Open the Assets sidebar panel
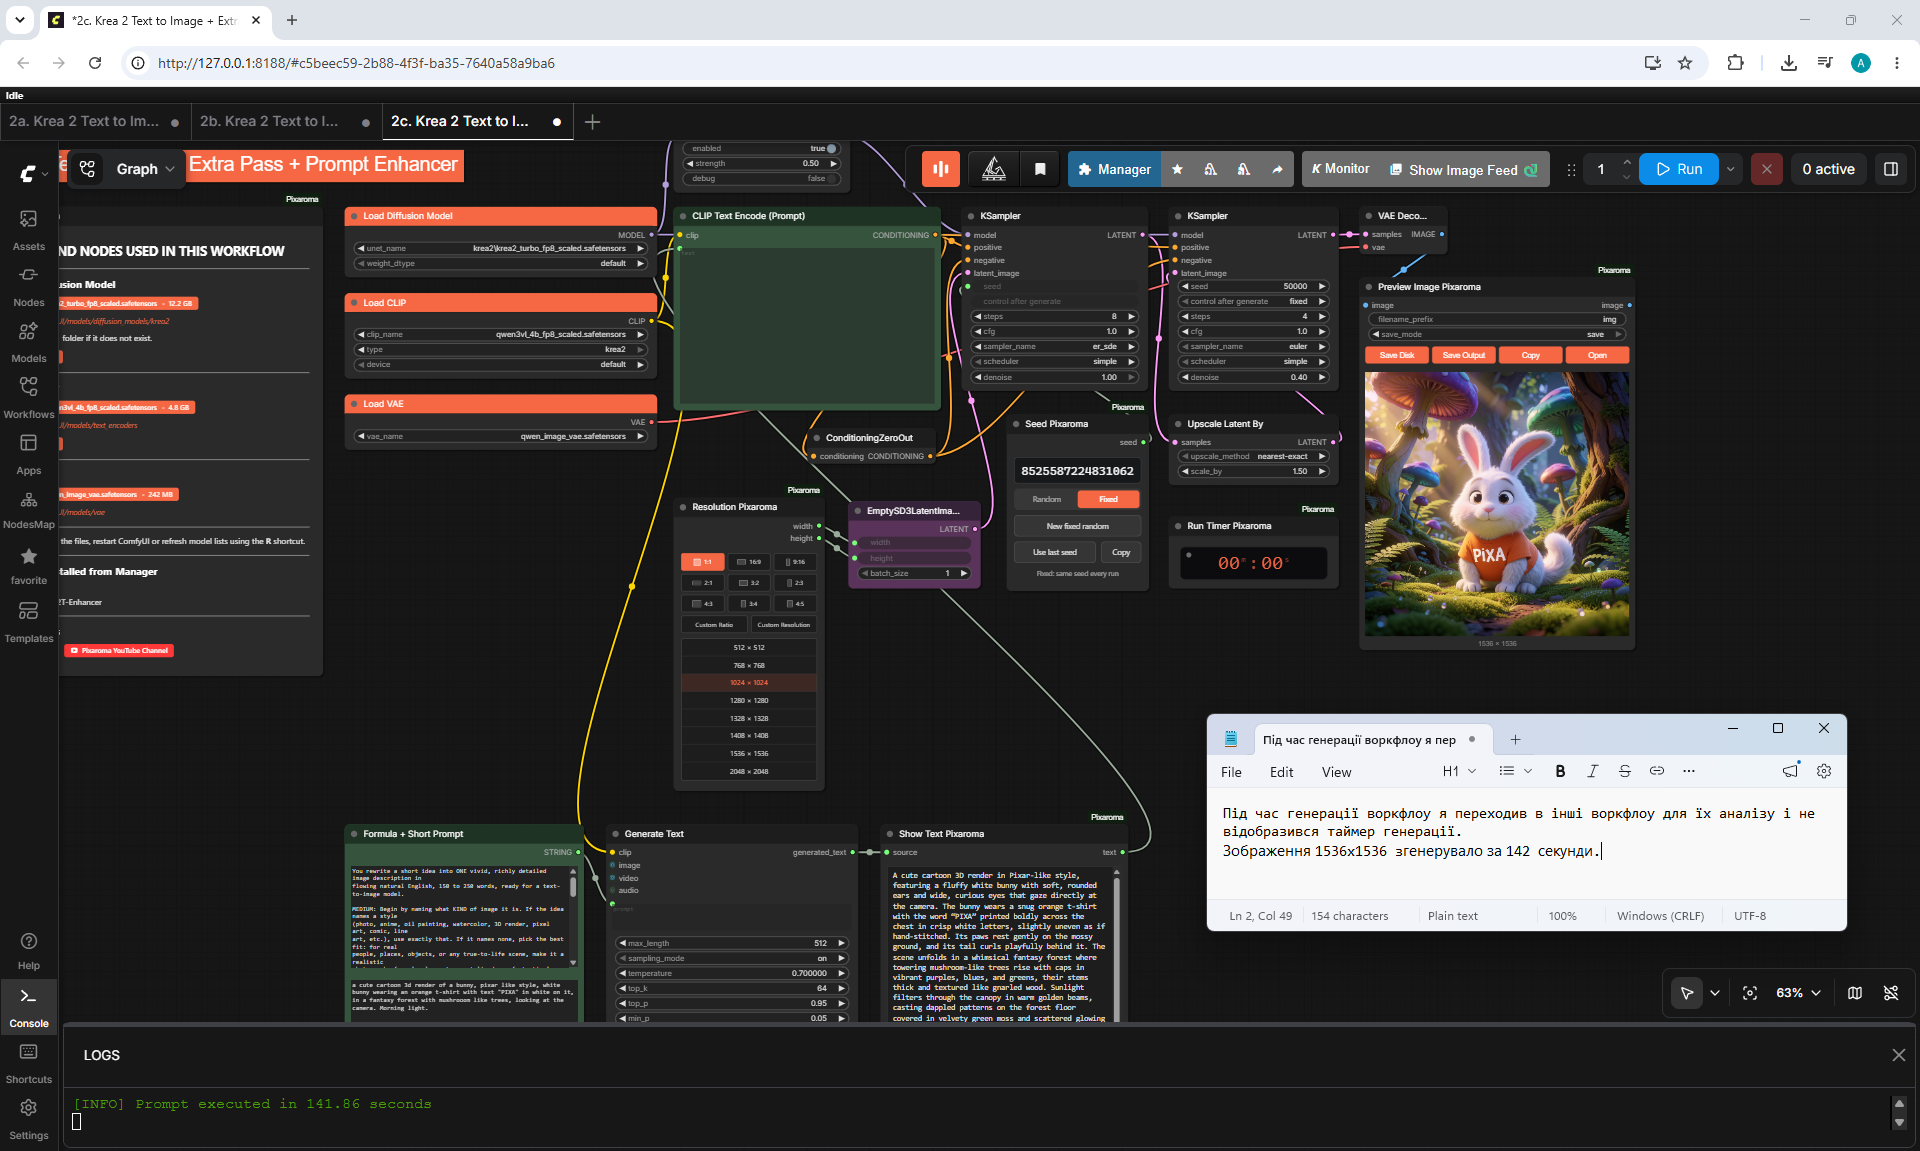Screen dimensions: 1920x1151 point(28,229)
